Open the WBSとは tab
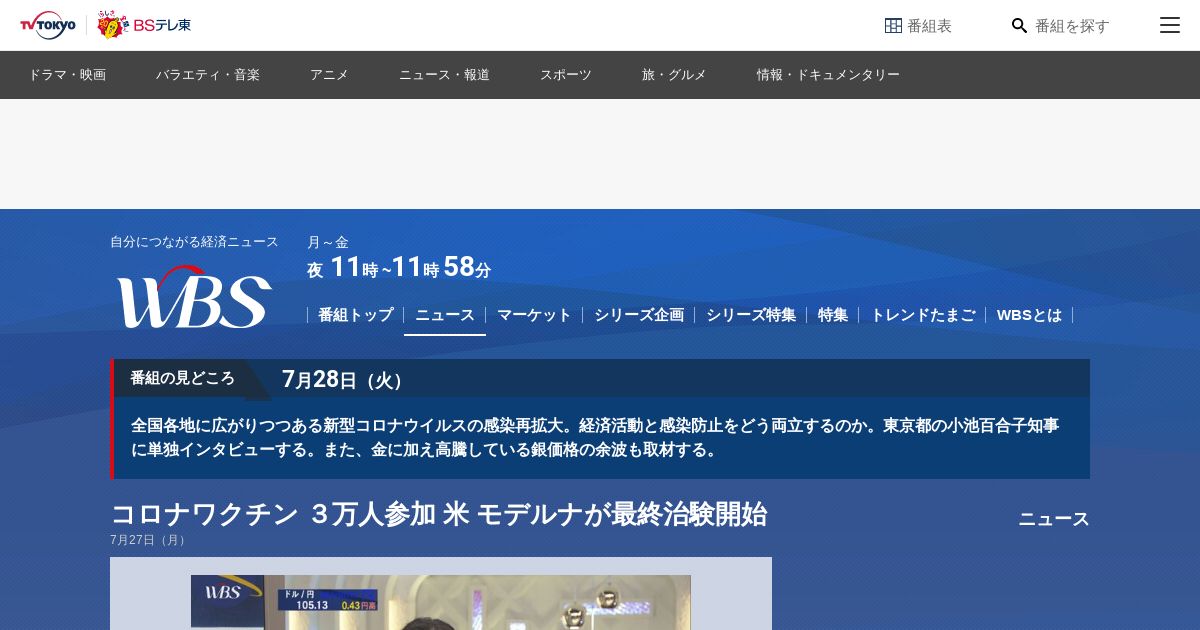The height and width of the screenshot is (630, 1200). [x=1029, y=315]
